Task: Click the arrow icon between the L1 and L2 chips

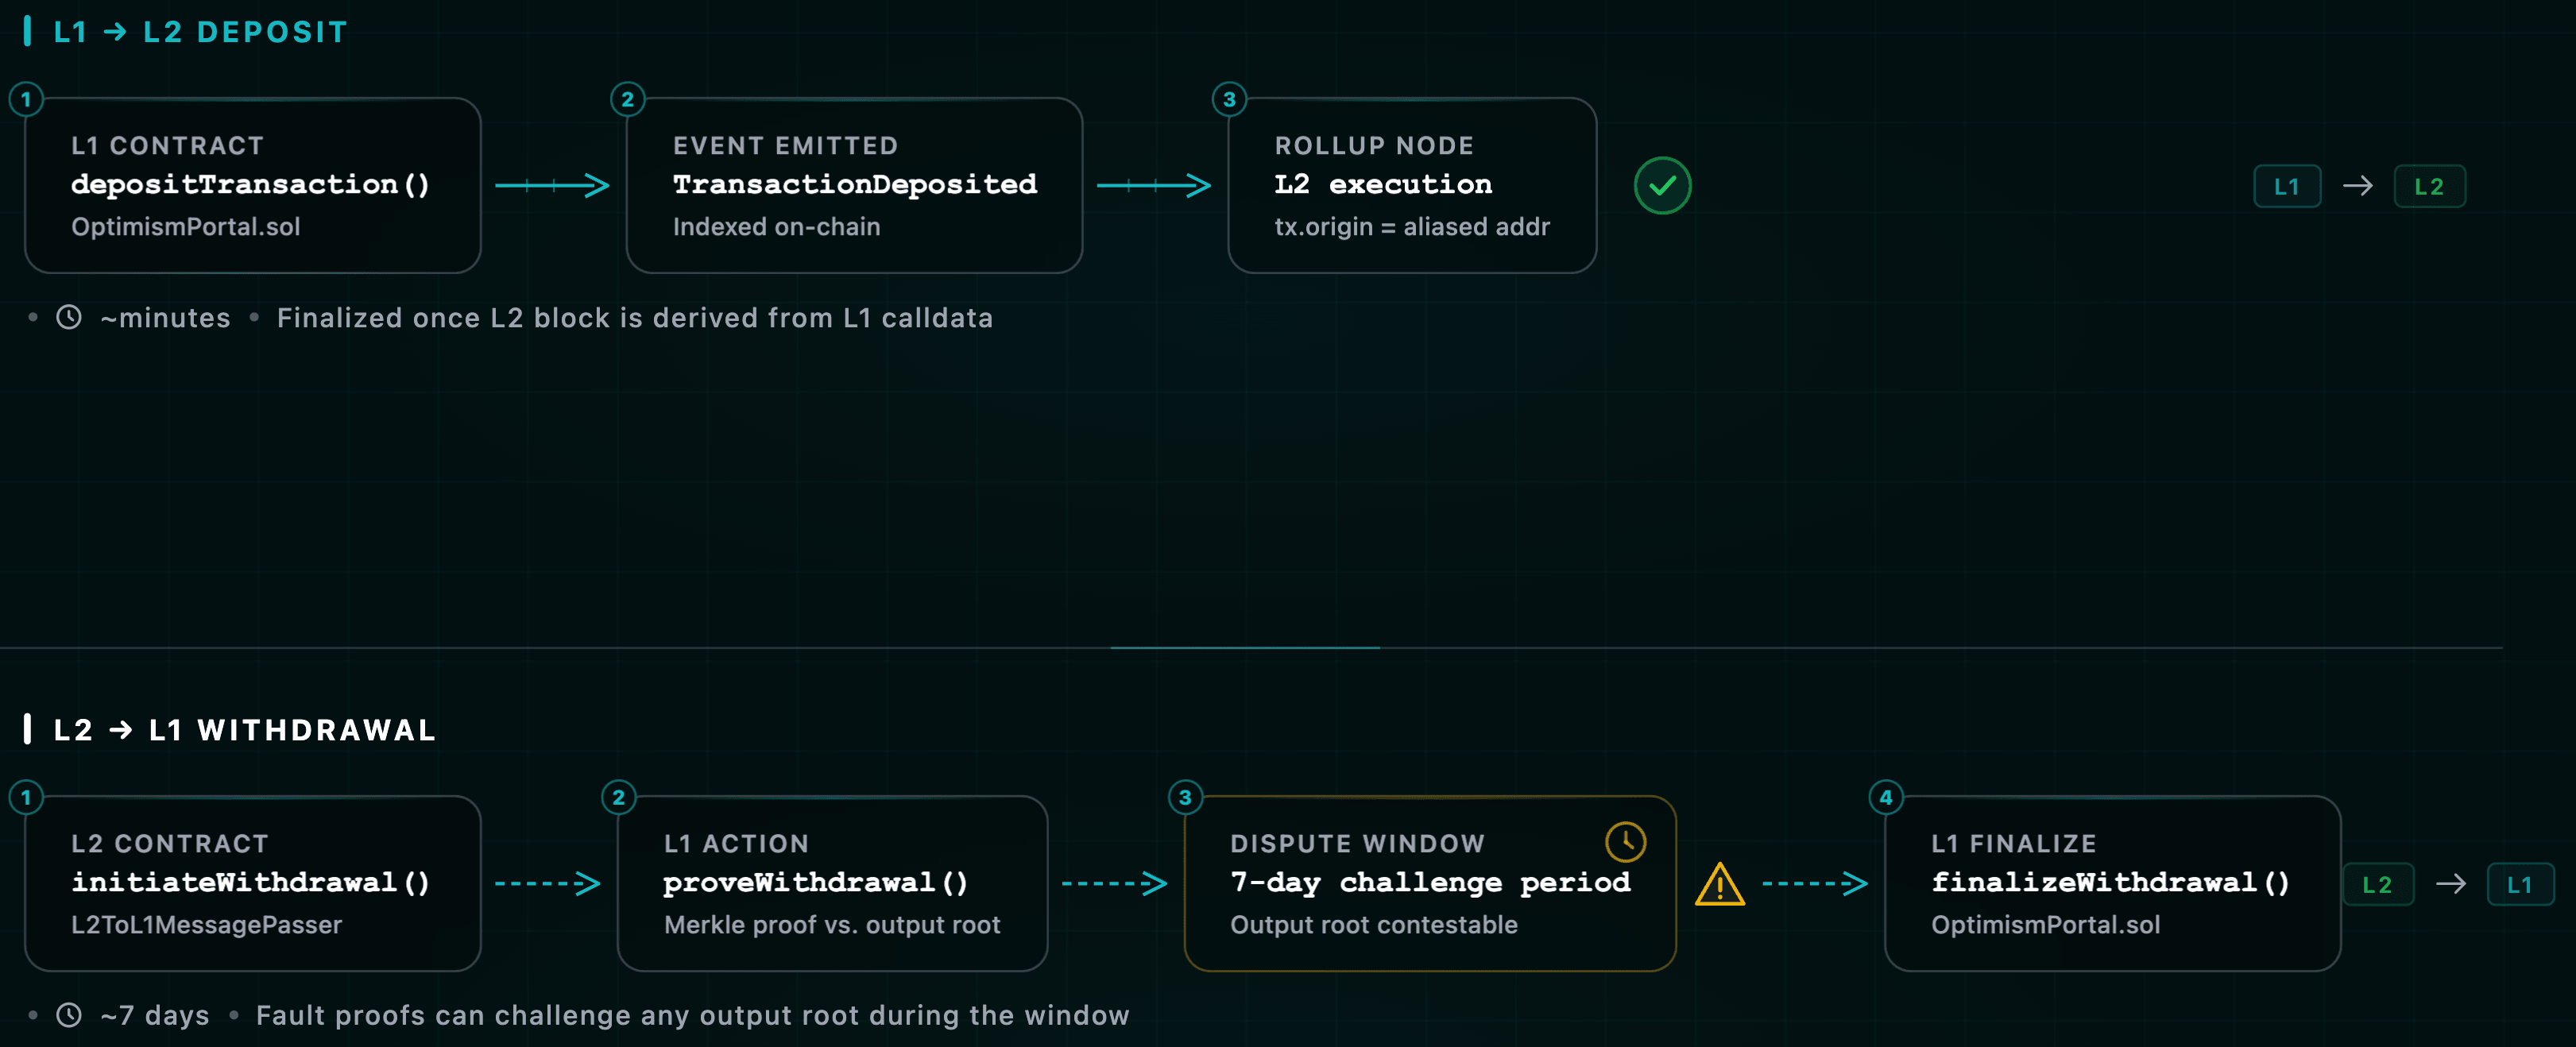Action: coord(2358,185)
